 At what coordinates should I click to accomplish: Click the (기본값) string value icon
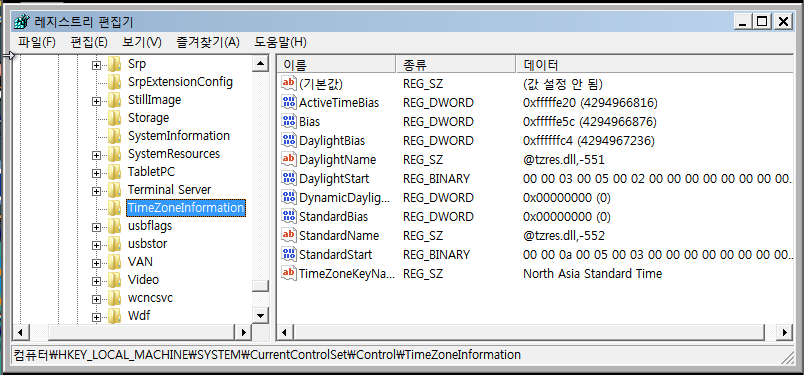point(289,84)
